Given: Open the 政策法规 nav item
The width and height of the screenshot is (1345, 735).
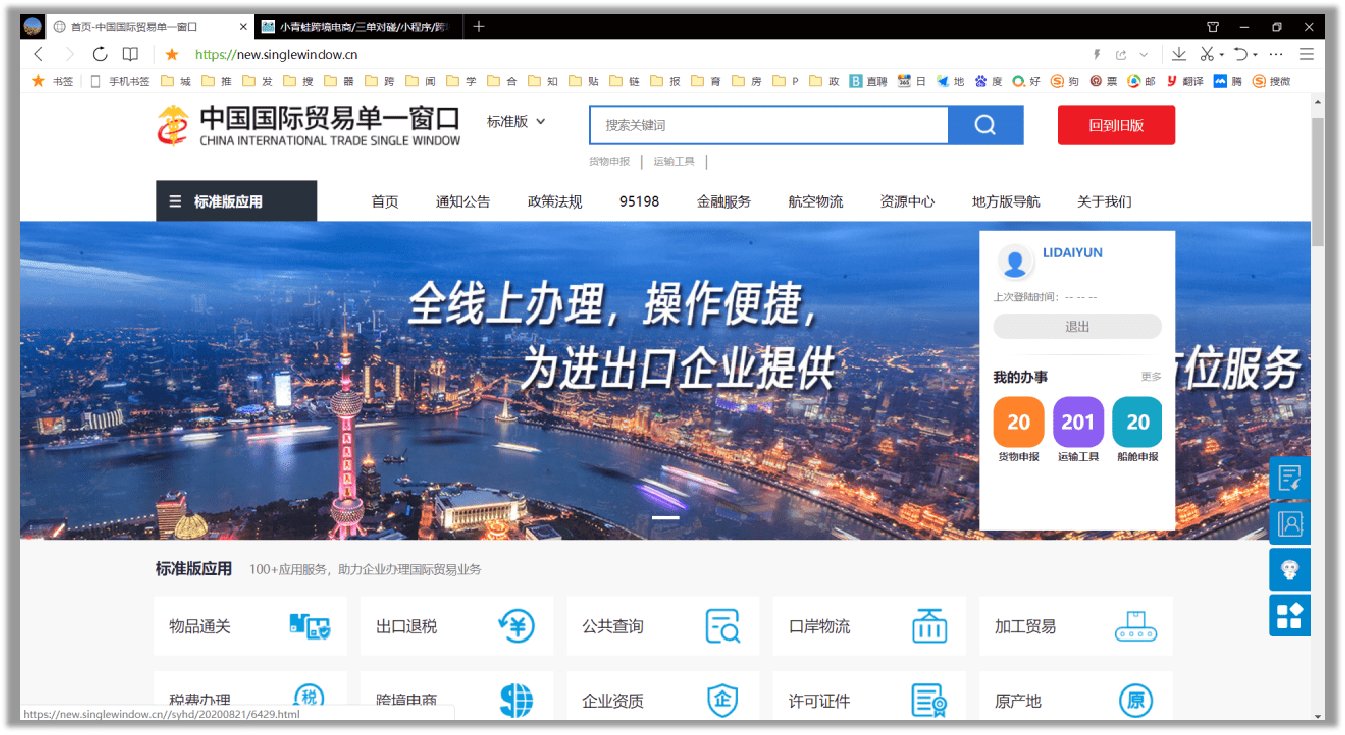Looking at the screenshot, I should click(555, 201).
